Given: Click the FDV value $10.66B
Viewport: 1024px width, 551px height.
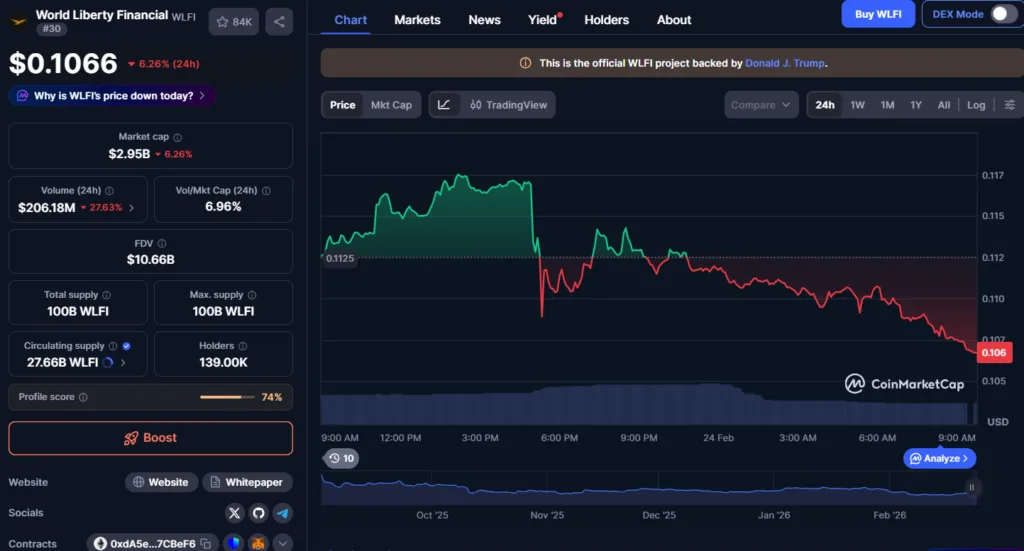Looking at the screenshot, I should (151, 260).
